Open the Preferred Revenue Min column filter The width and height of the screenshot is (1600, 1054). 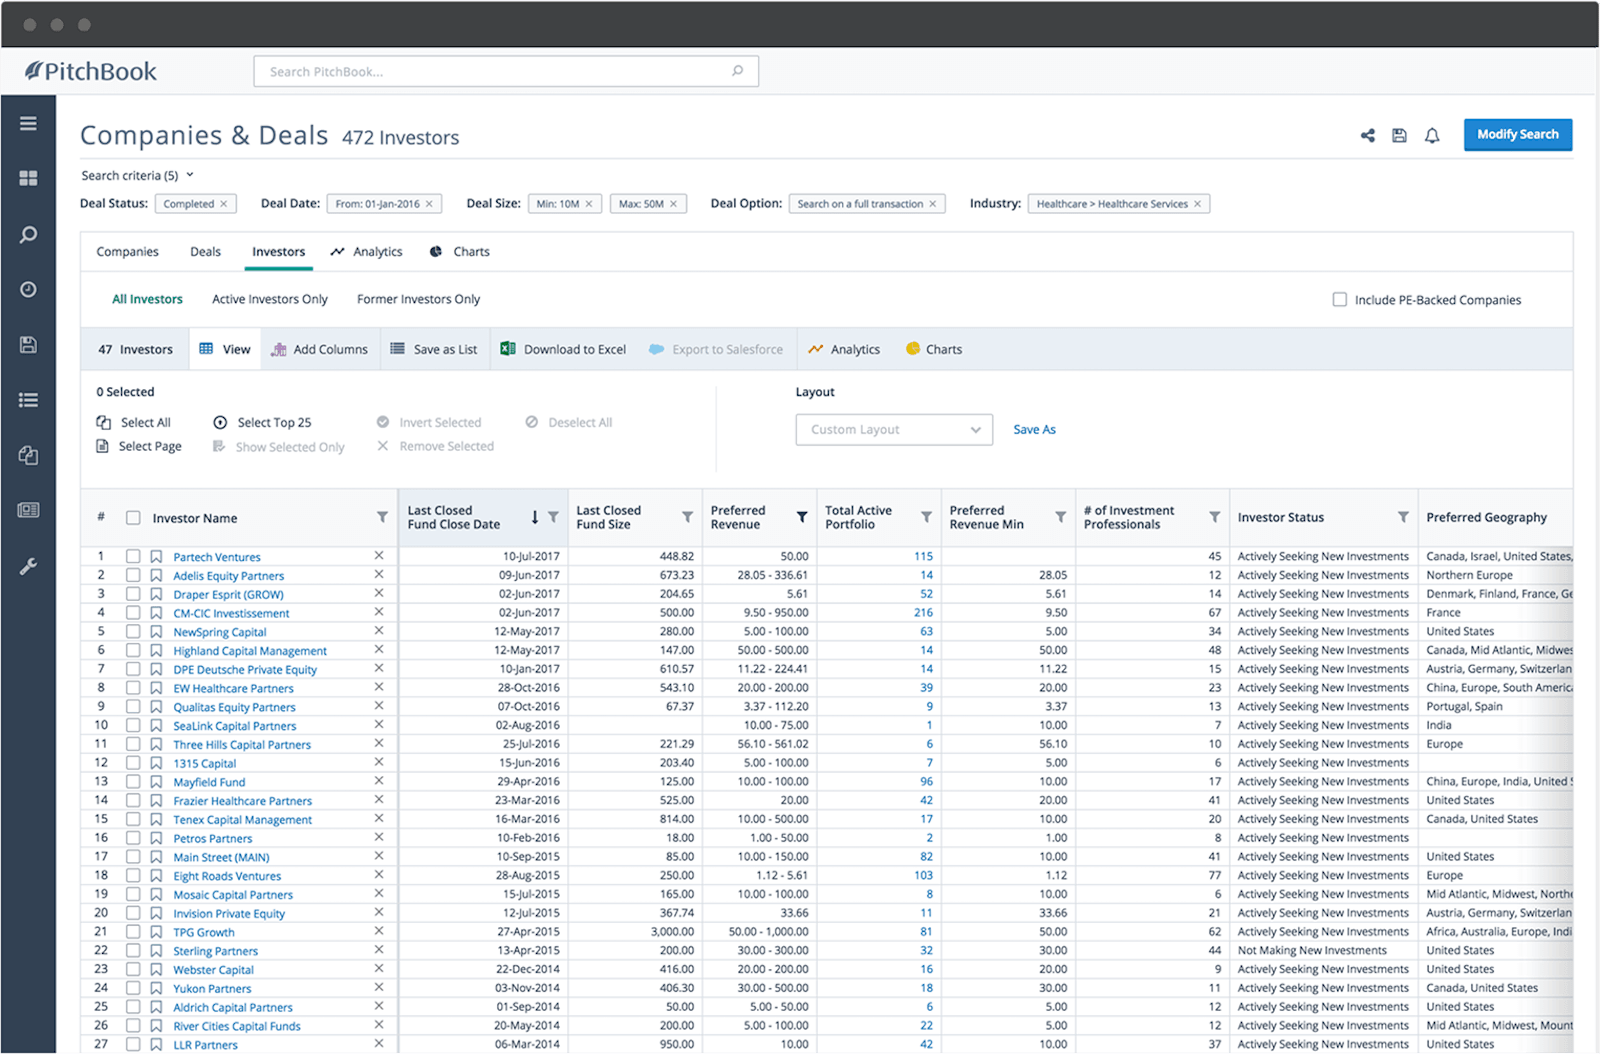tap(1060, 517)
